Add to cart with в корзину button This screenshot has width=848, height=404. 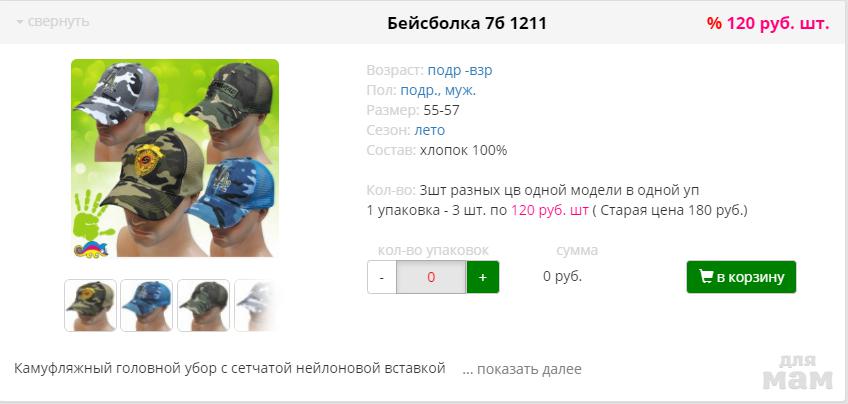(741, 277)
